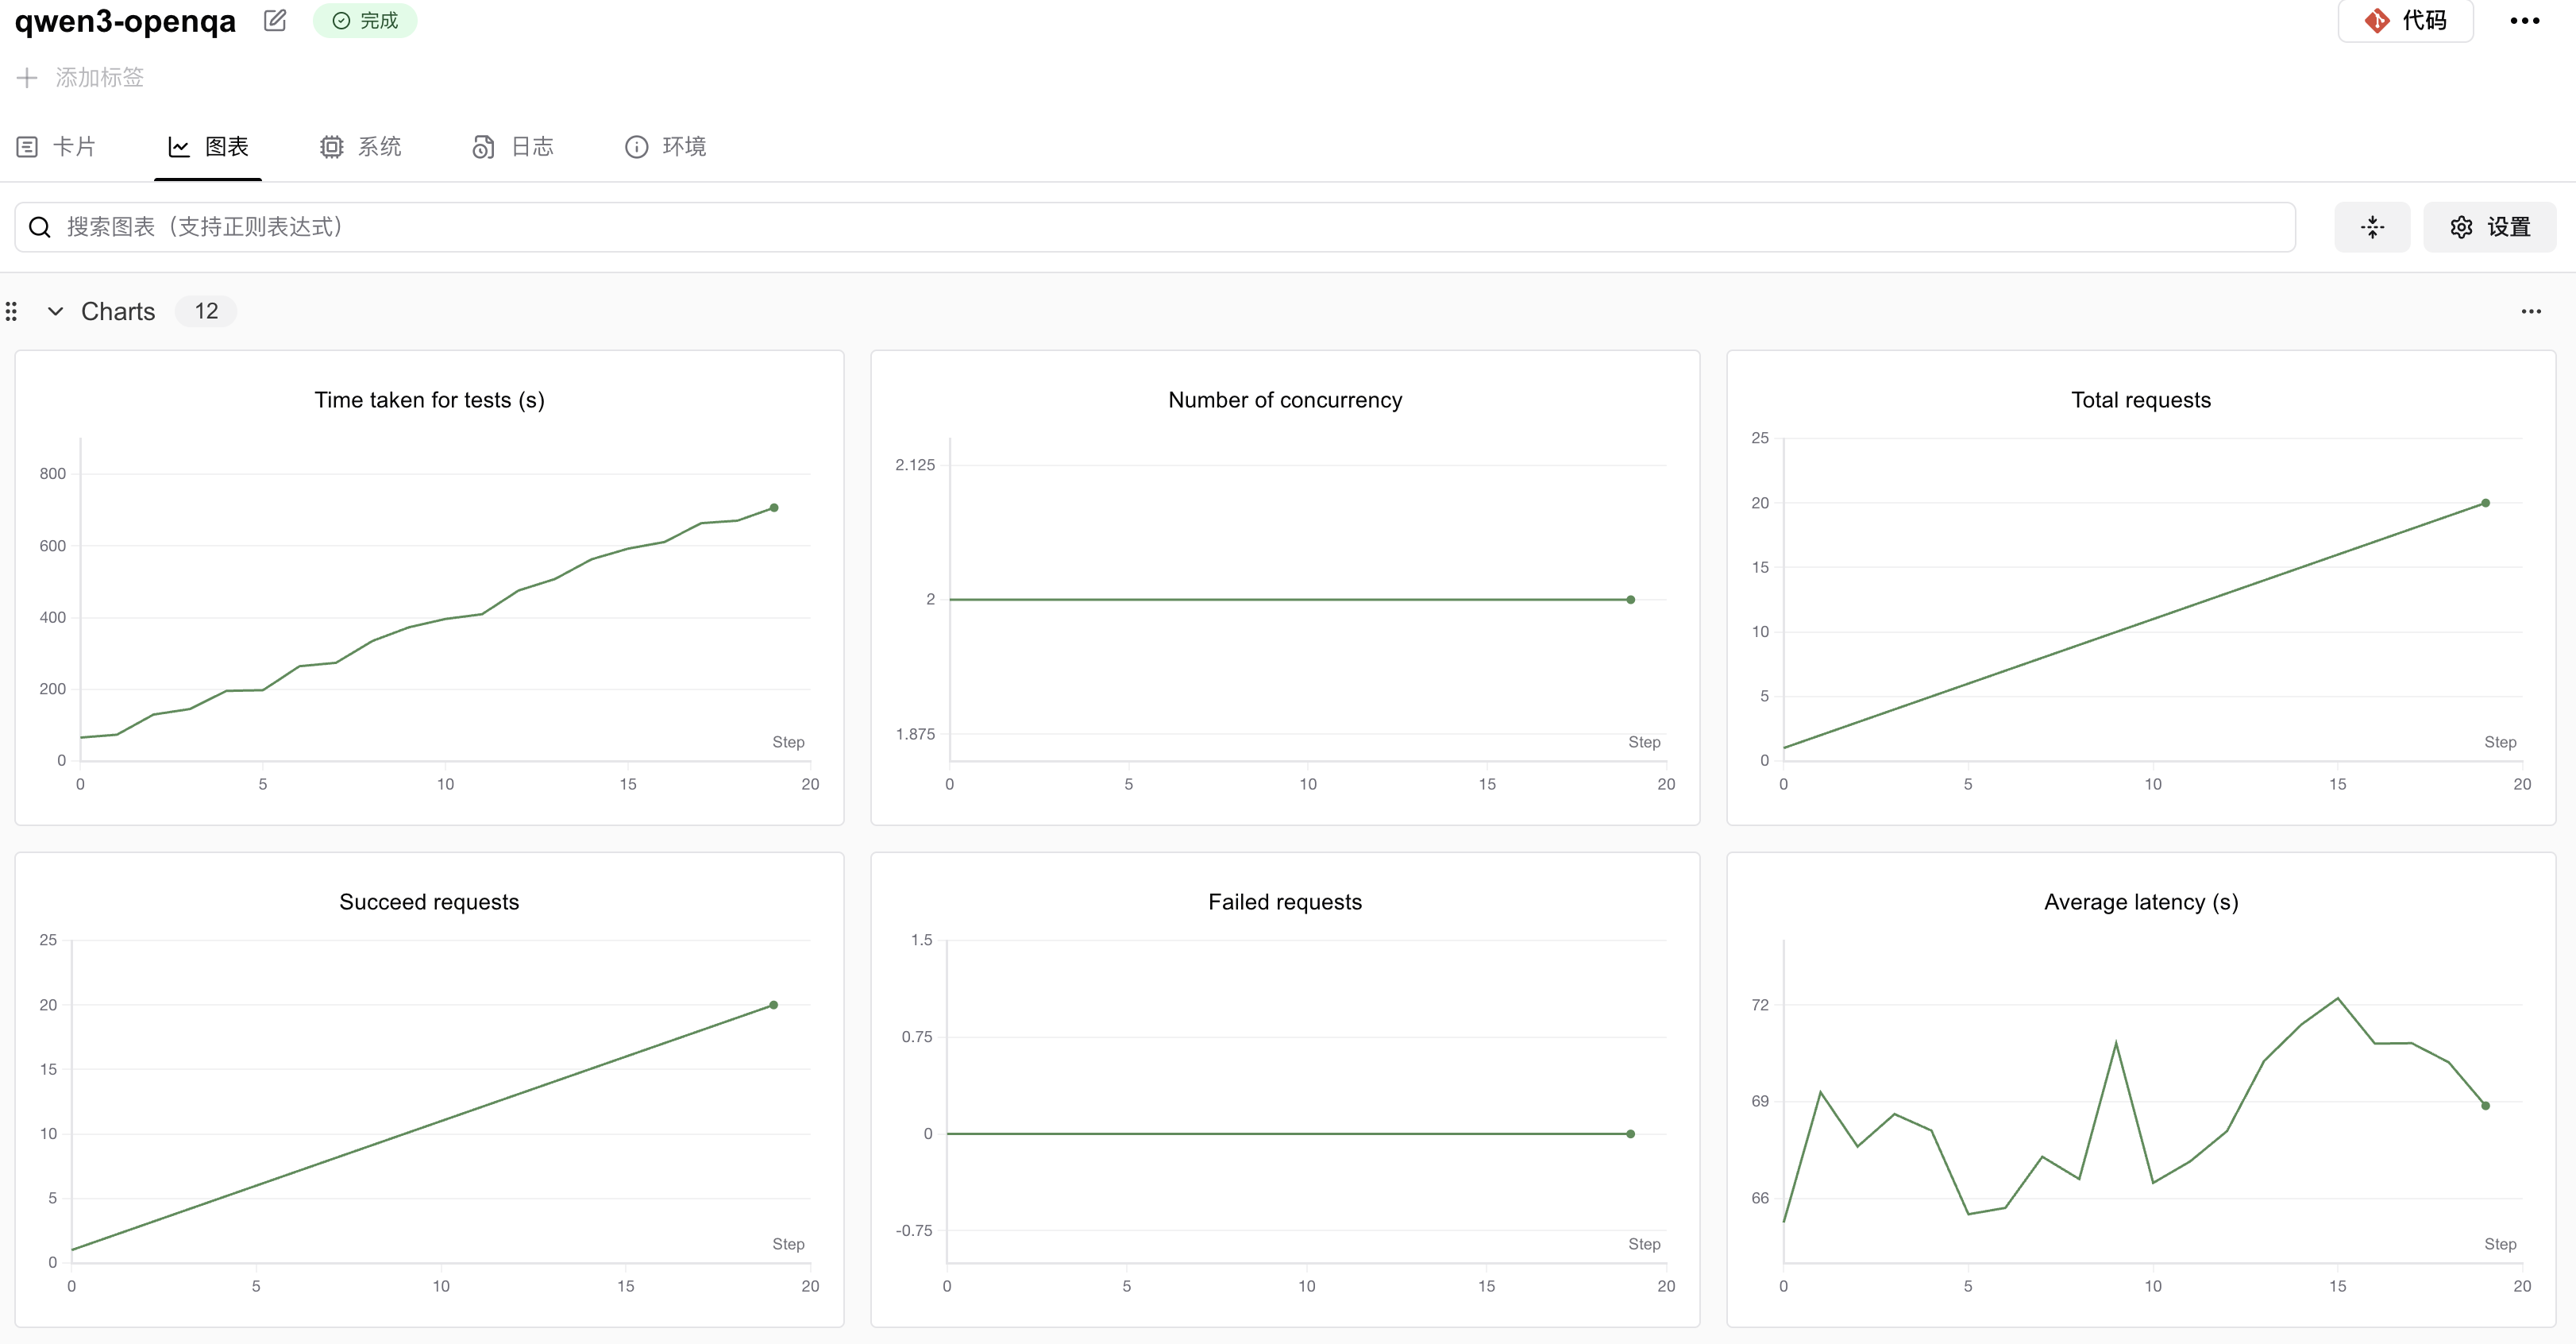Viewport: 2576px width, 1344px height.
Task: Open the 环境 environment tab
Action: (666, 147)
